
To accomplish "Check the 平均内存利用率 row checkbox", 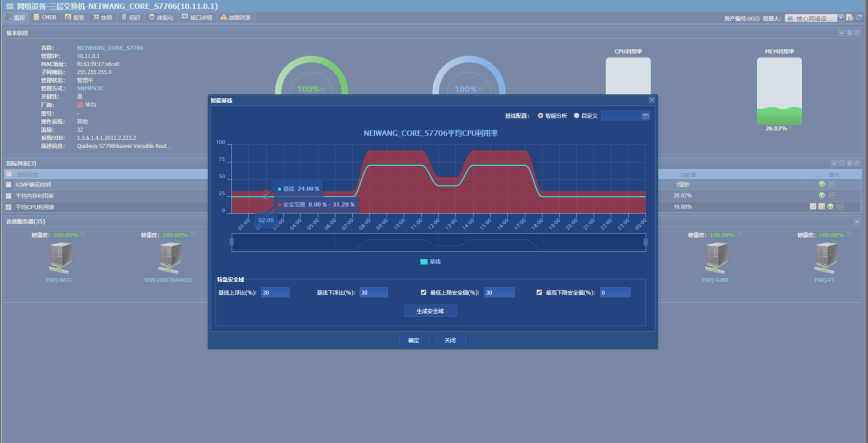I will tap(8, 195).
